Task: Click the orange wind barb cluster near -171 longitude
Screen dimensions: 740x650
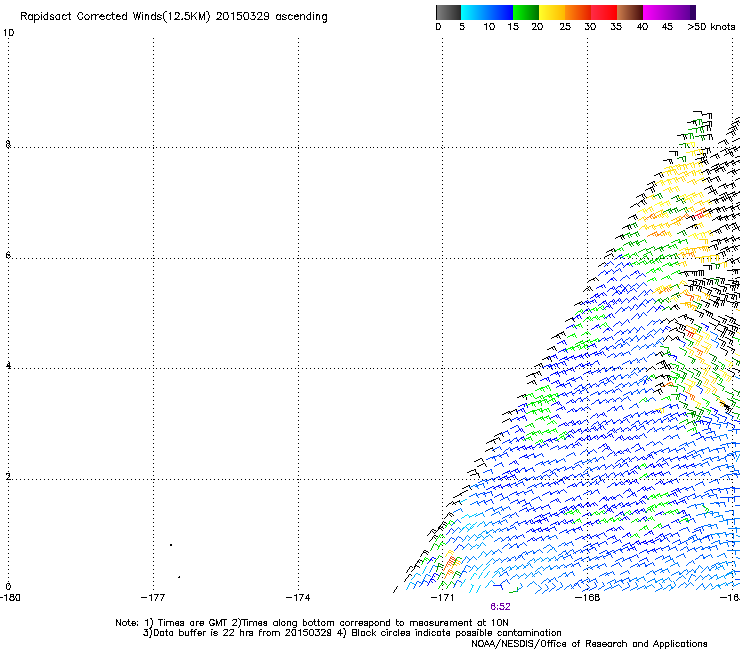Action: click(x=451, y=565)
